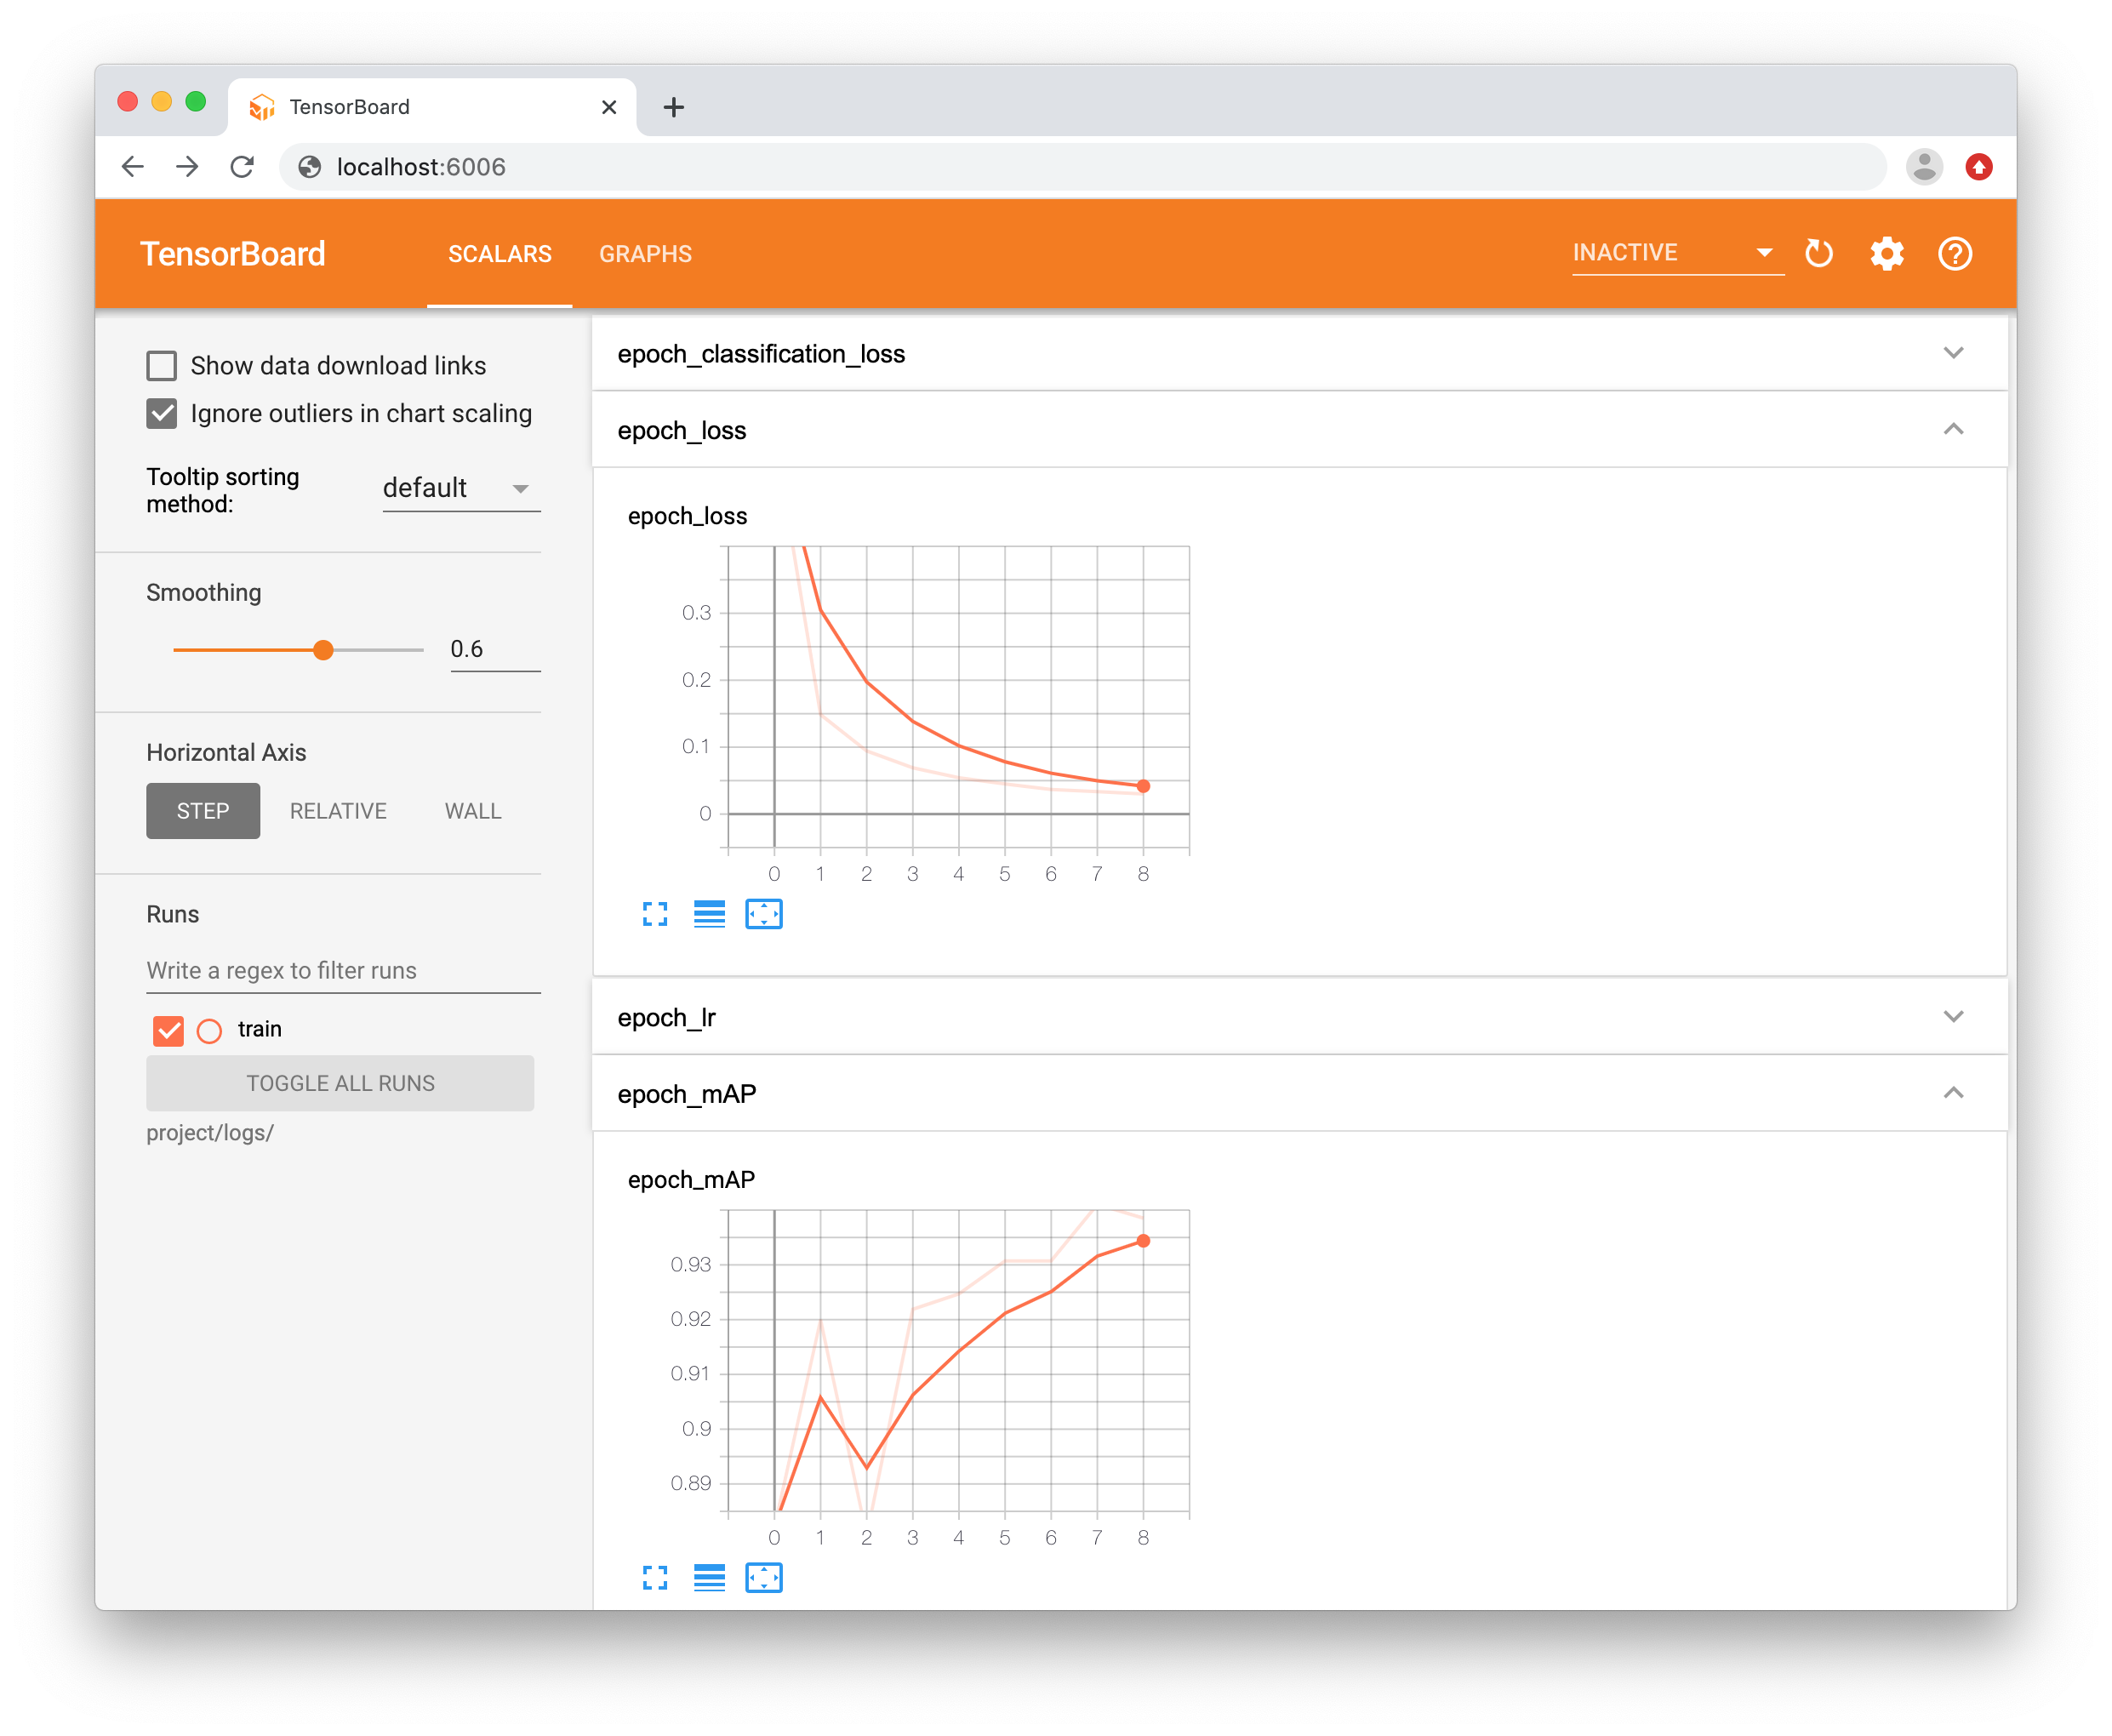Switch to the GRAPHS tab

pyautogui.click(x=645, y=254)
